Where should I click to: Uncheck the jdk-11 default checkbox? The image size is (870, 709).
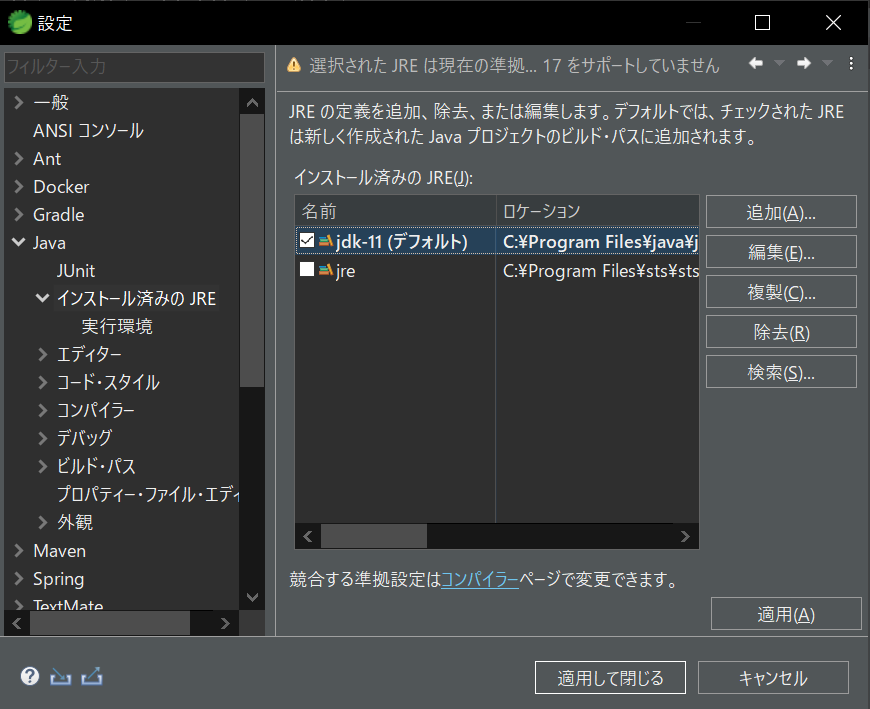(307, 240)
